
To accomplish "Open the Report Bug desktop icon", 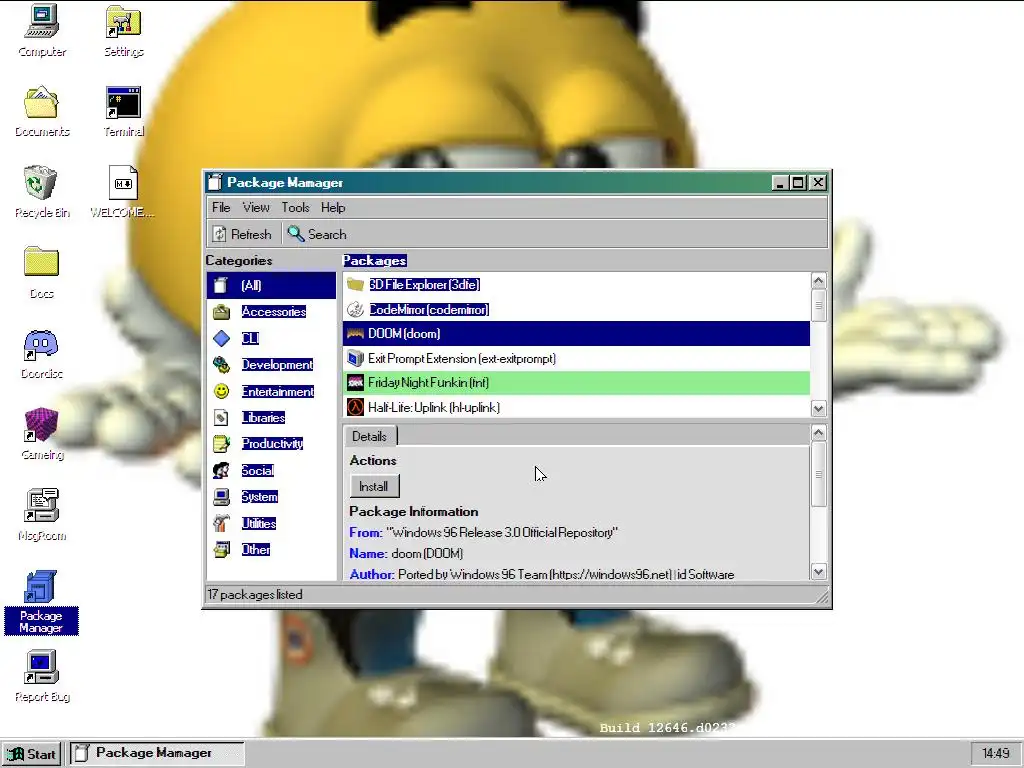I will (x=42, y=676).
